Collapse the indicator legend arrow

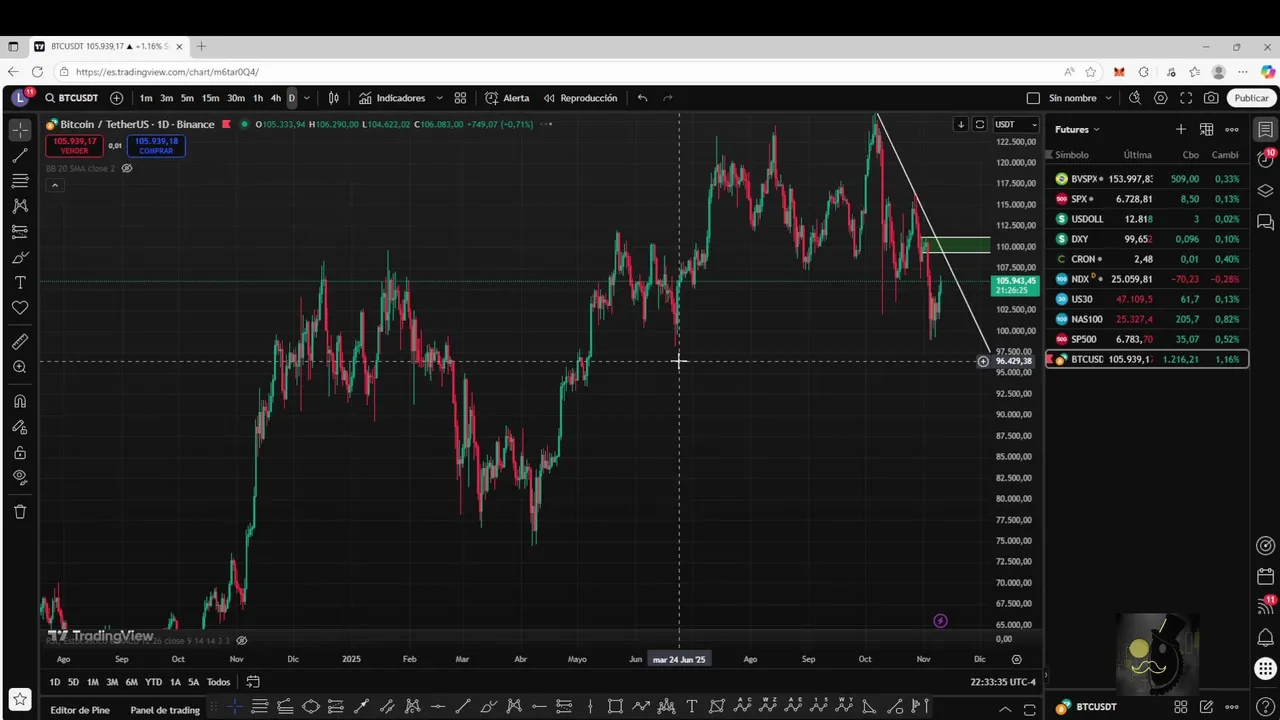click(55, 185)
